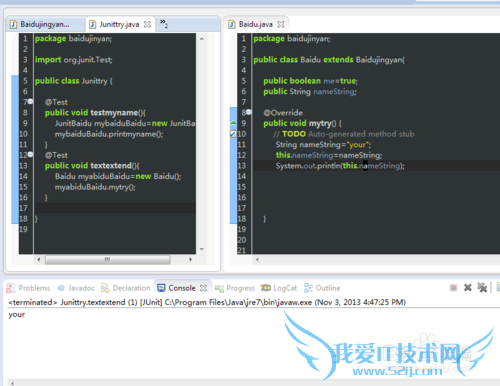Click the Outline tab icon
The height and width of the screenshot is (386, 500).
(x=308, y=288)
